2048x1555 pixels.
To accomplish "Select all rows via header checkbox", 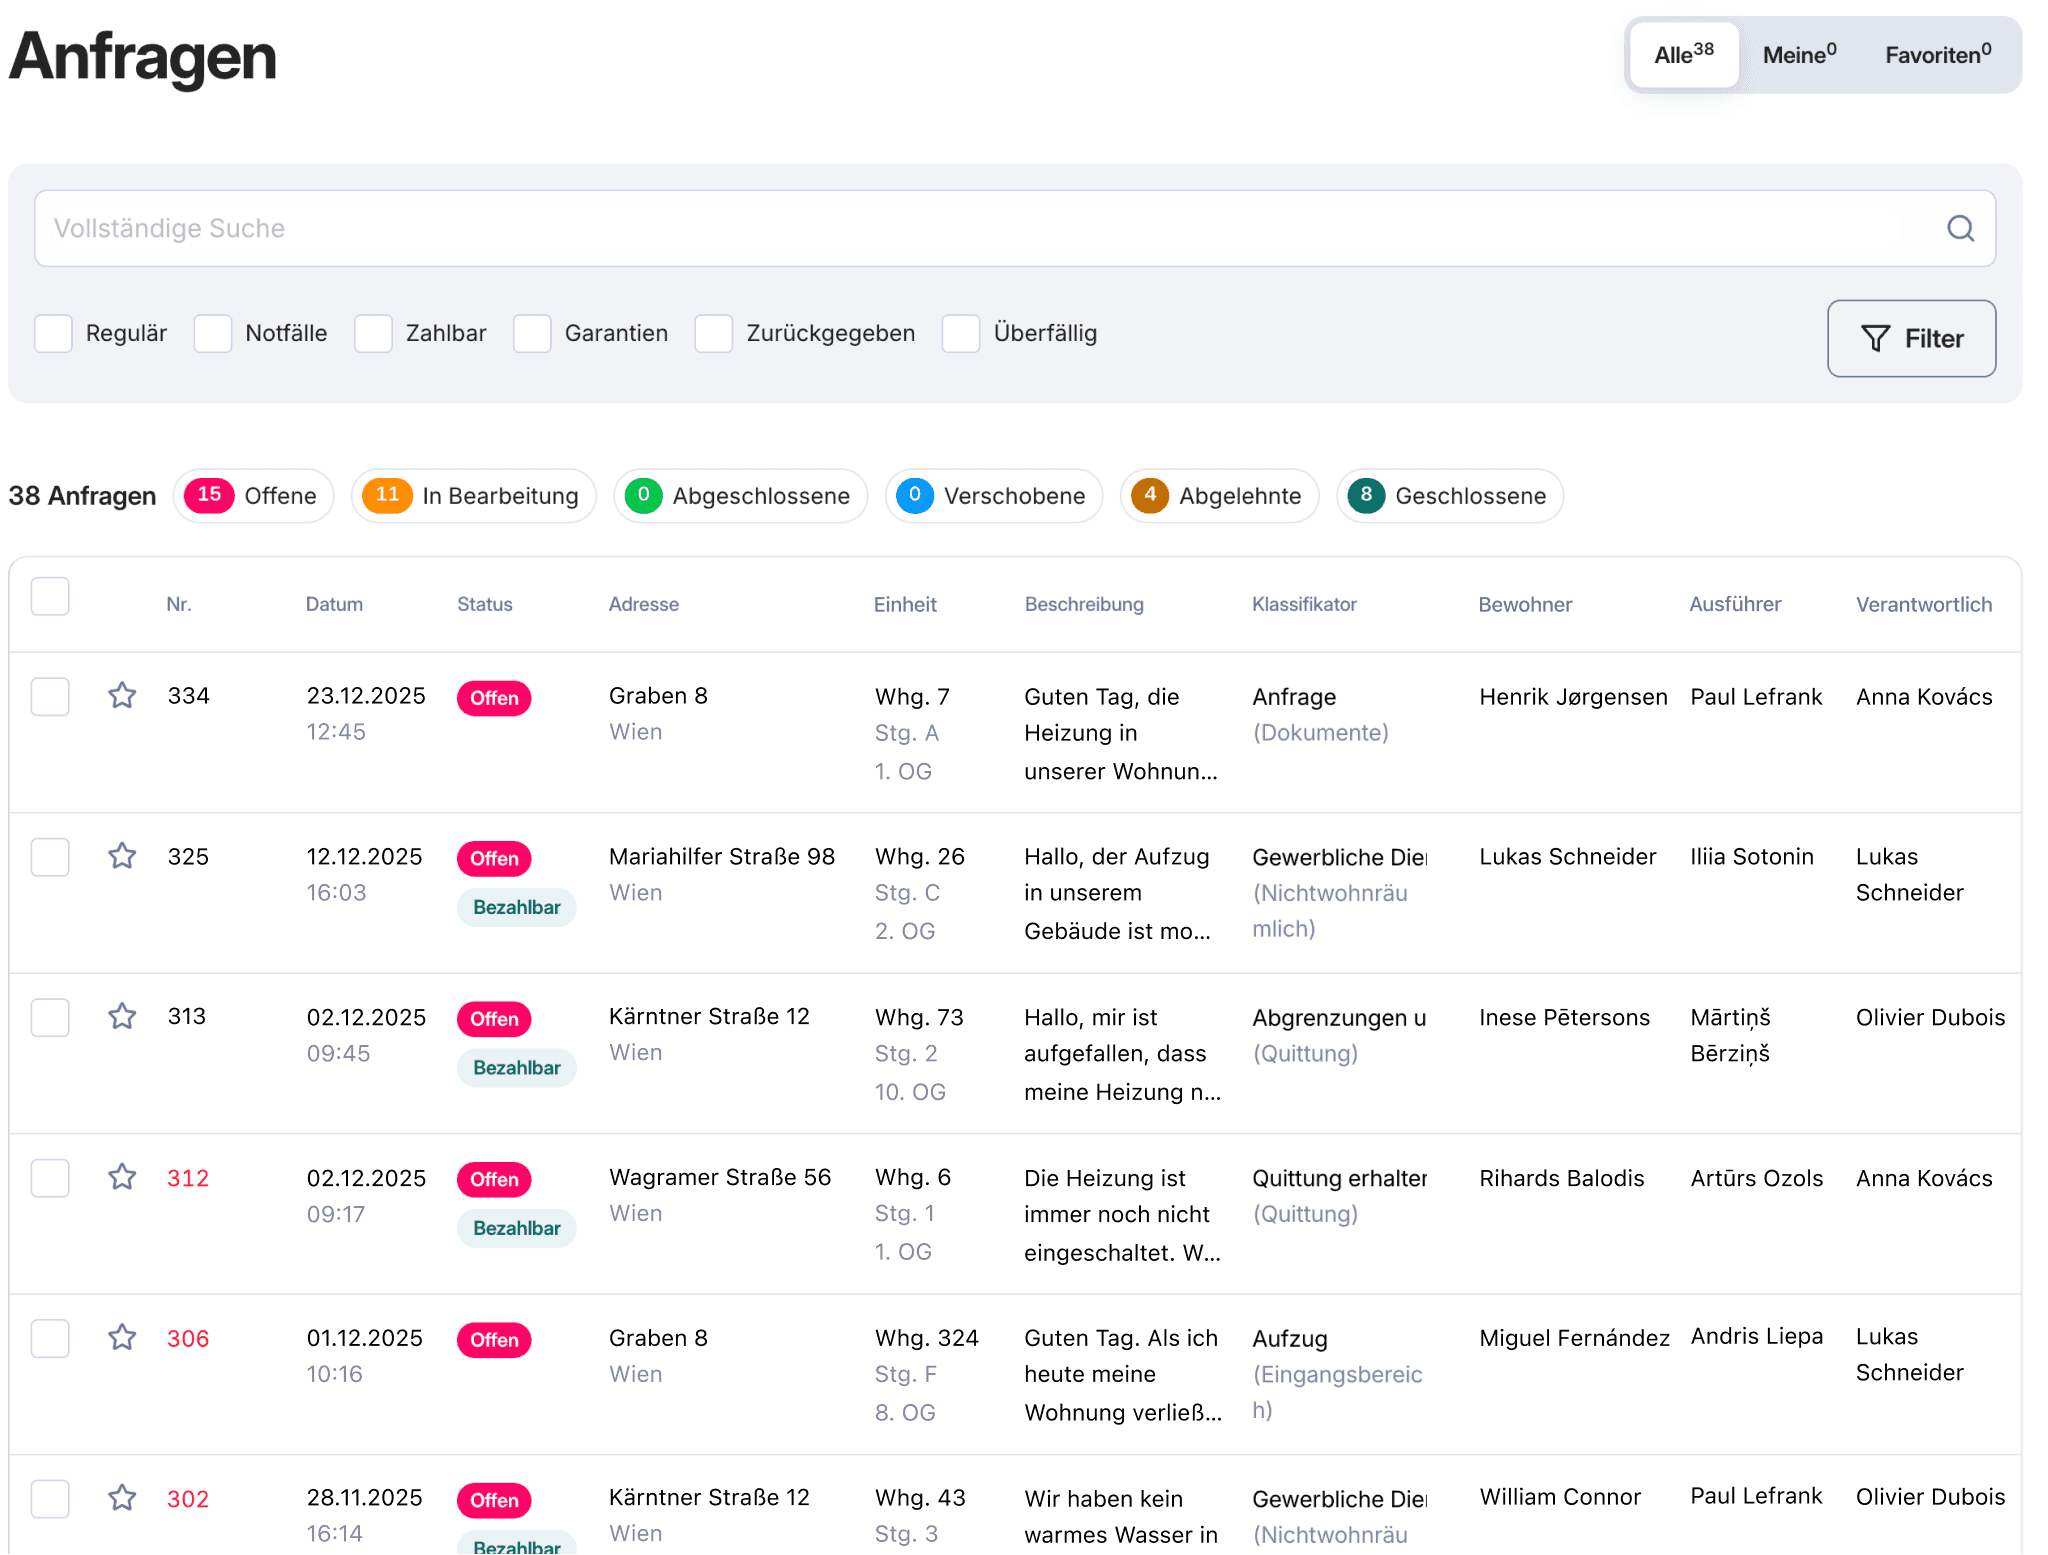I will (x=50, y=597).
